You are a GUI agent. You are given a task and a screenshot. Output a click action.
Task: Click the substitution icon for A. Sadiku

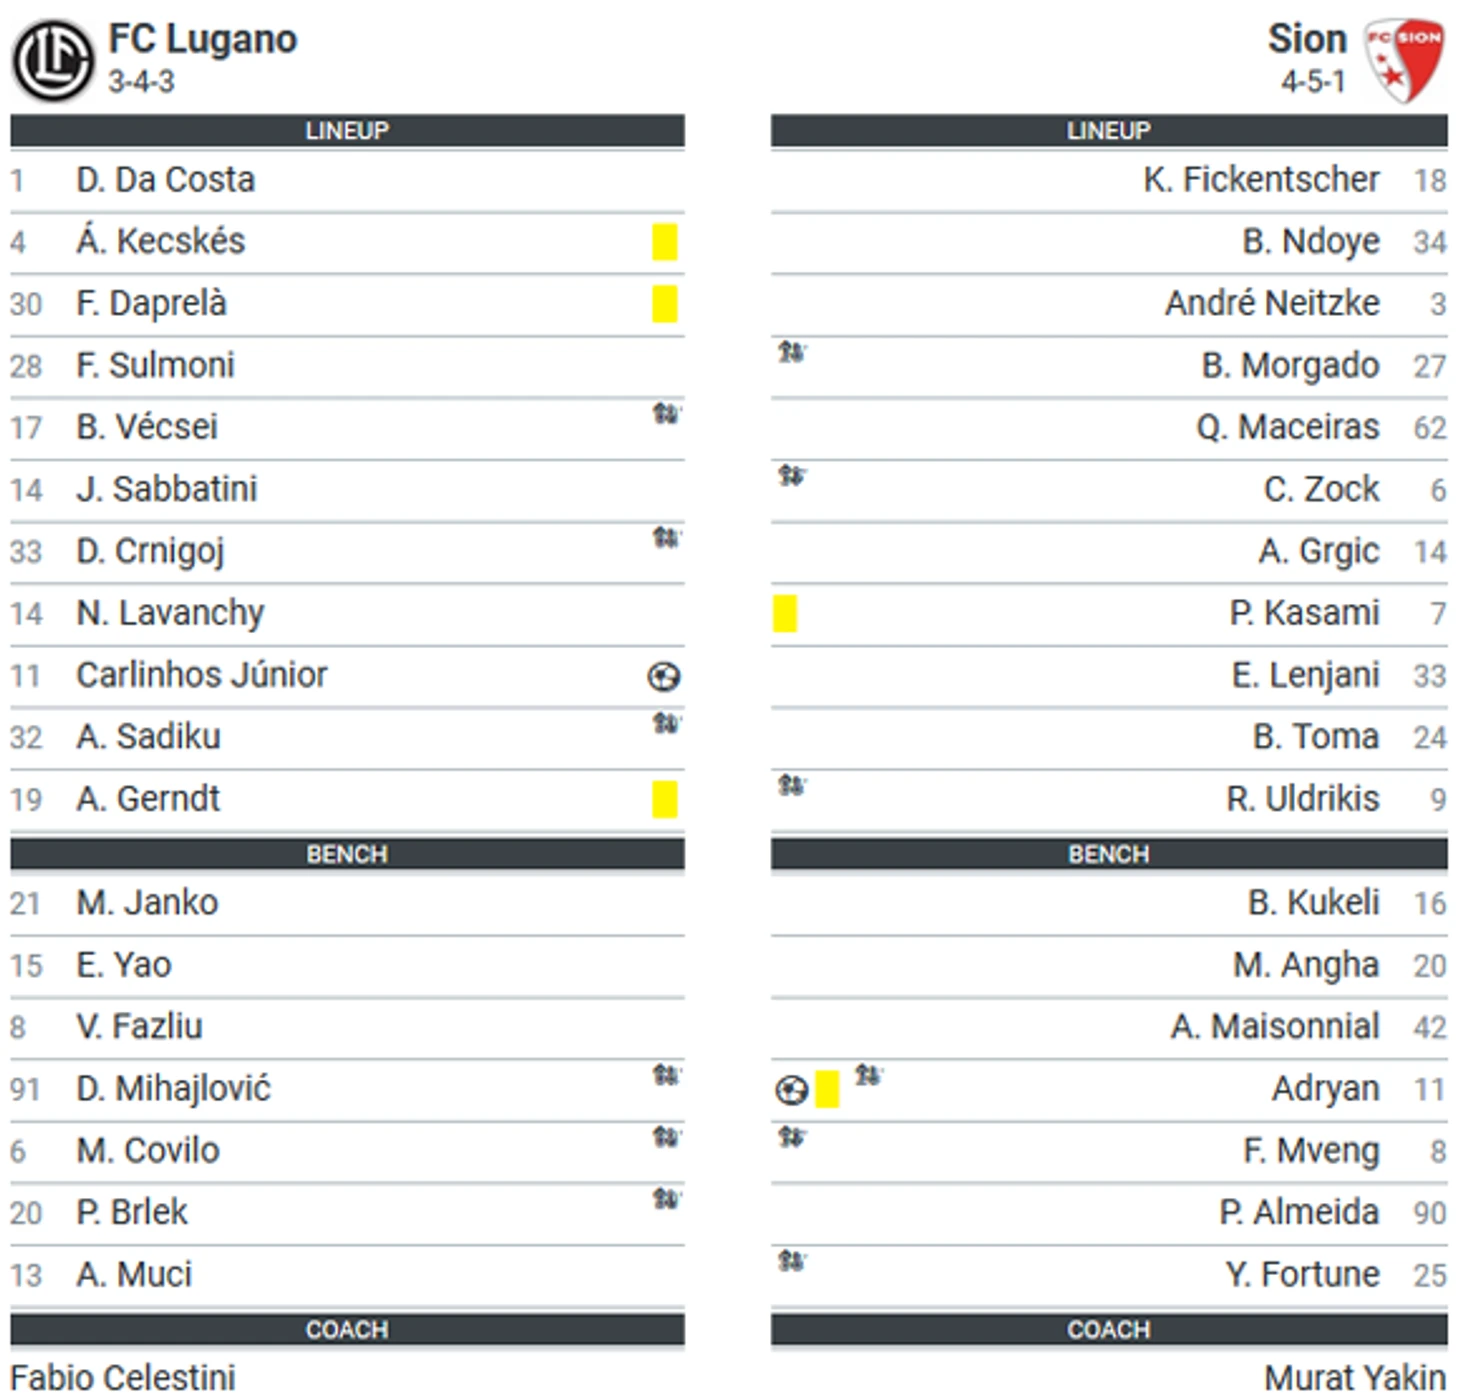click(x=666, y=722)
